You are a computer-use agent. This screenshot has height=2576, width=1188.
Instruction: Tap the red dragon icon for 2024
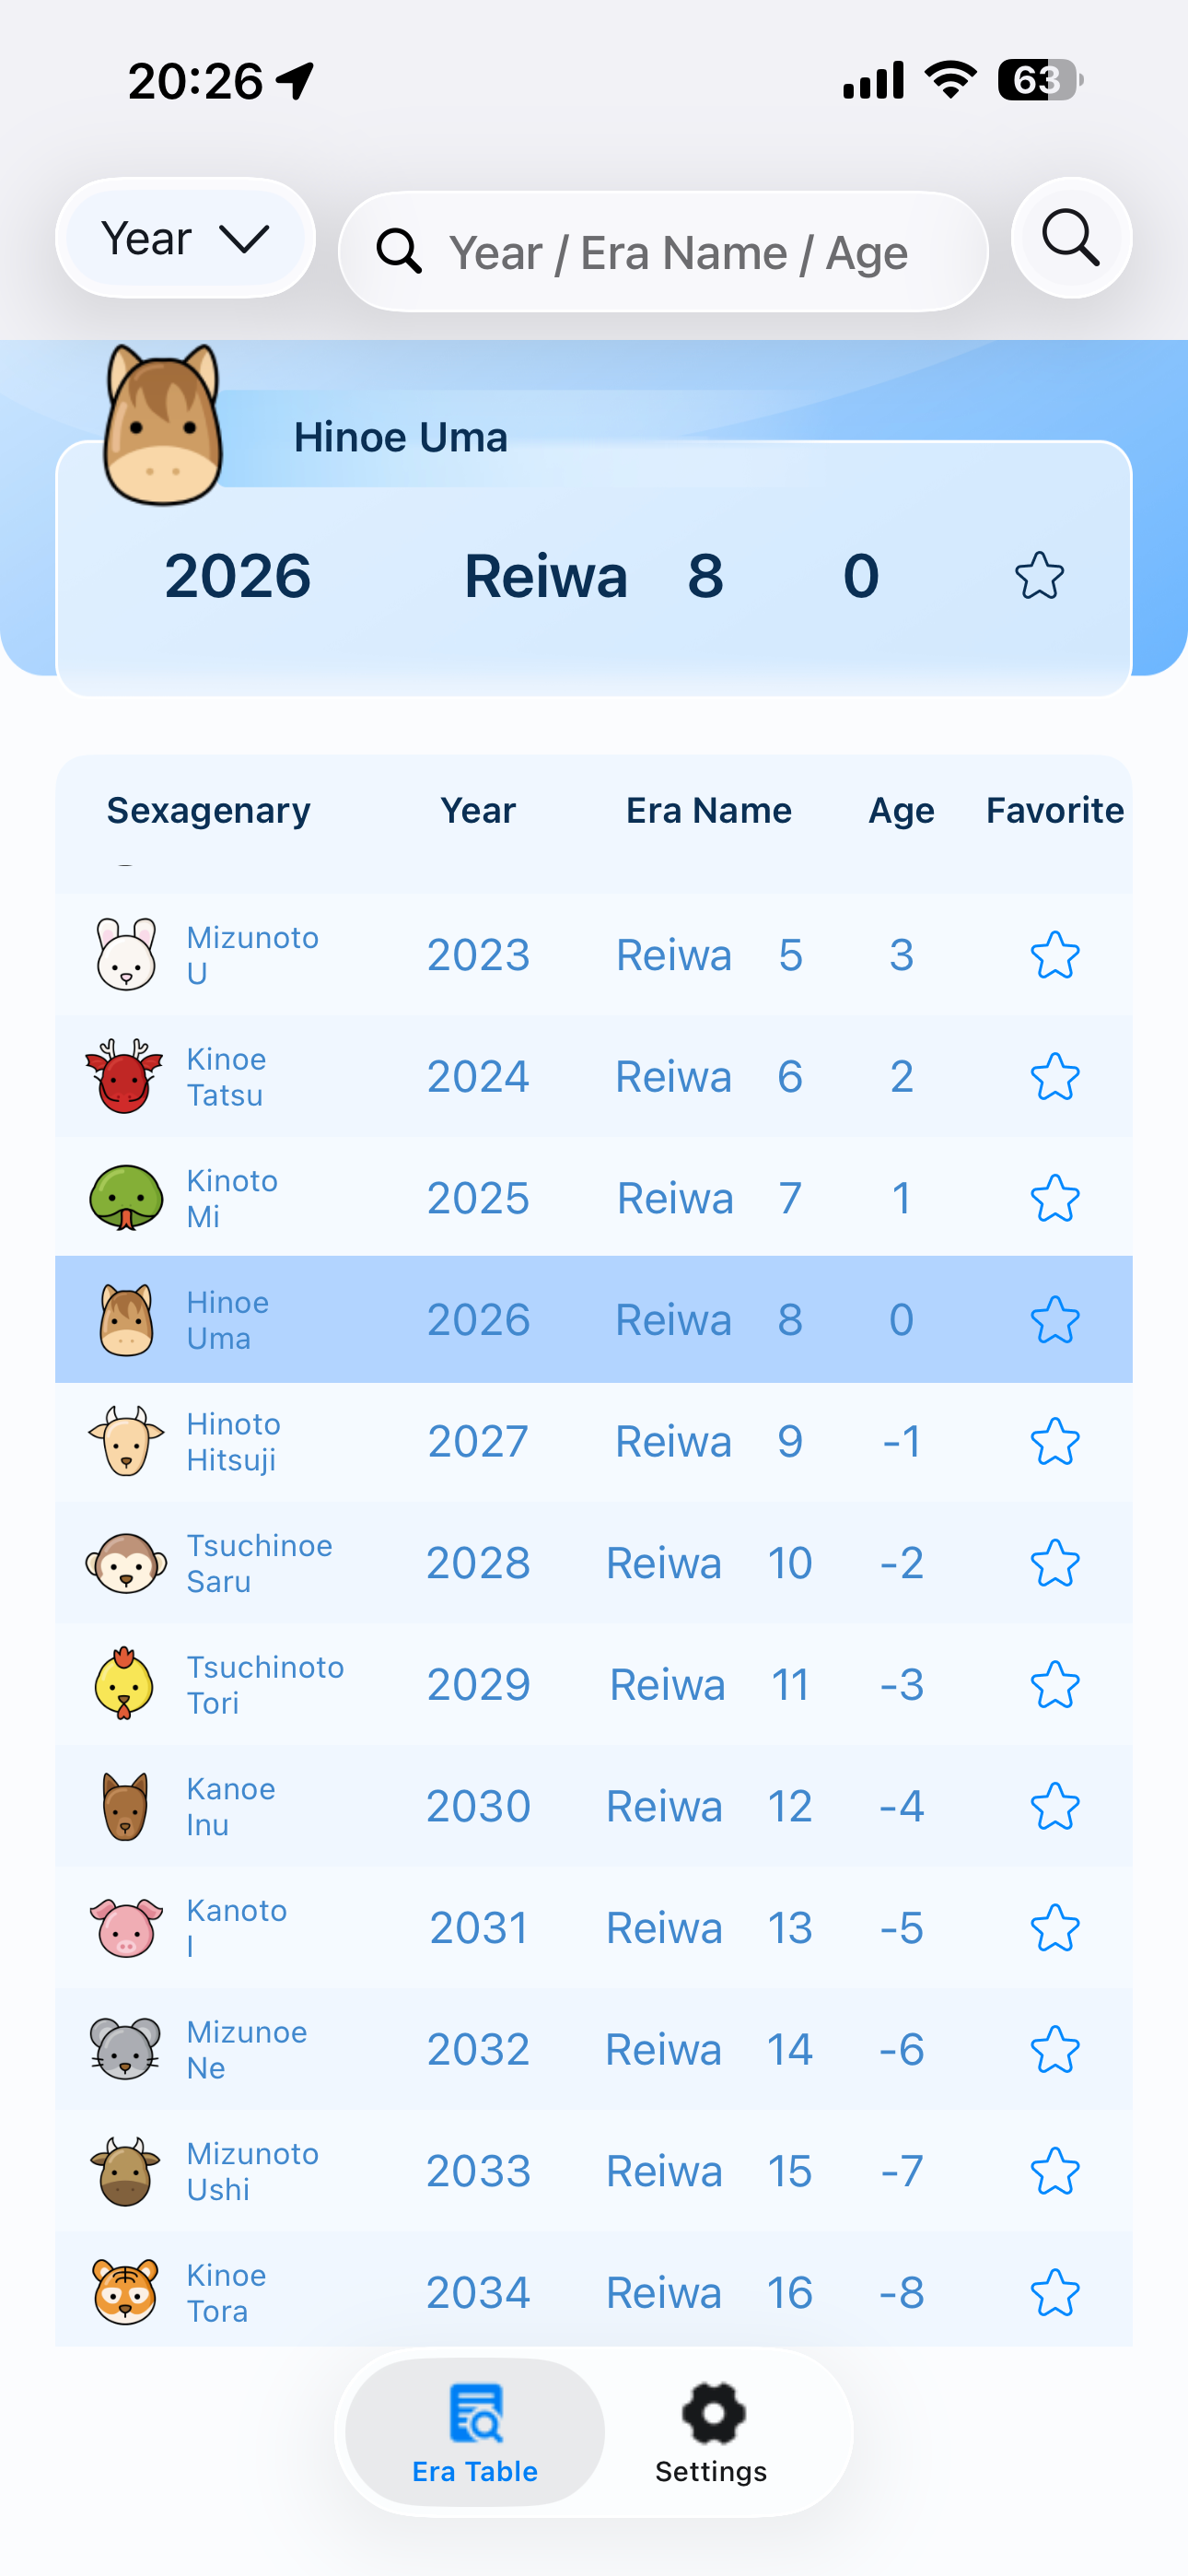click(x=125, y=1077)
